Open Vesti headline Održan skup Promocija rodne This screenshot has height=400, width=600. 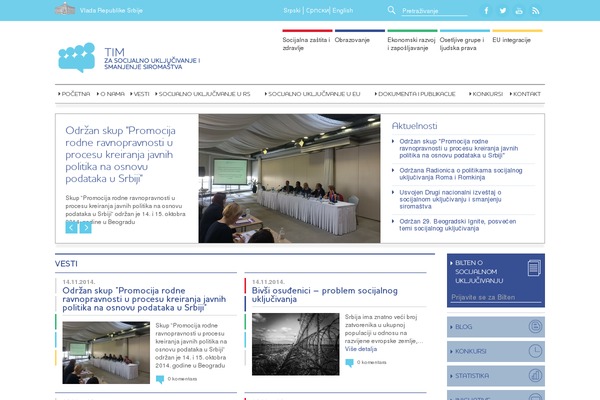click(x=144, y=299)
